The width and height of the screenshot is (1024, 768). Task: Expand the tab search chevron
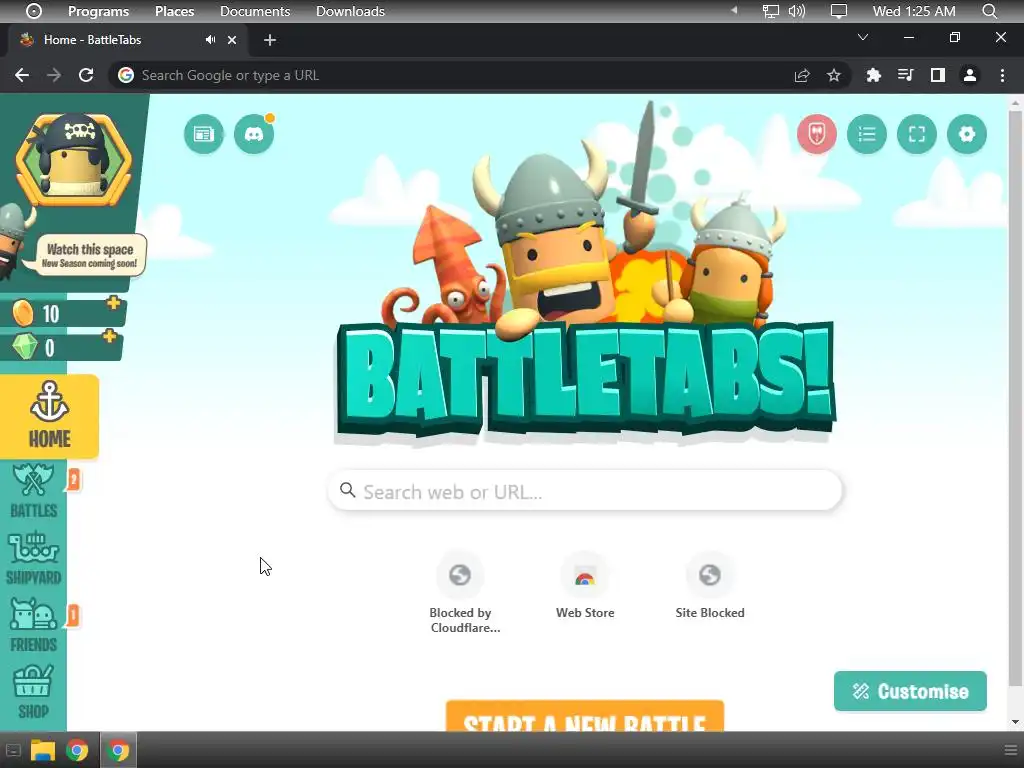click(863, 37)
